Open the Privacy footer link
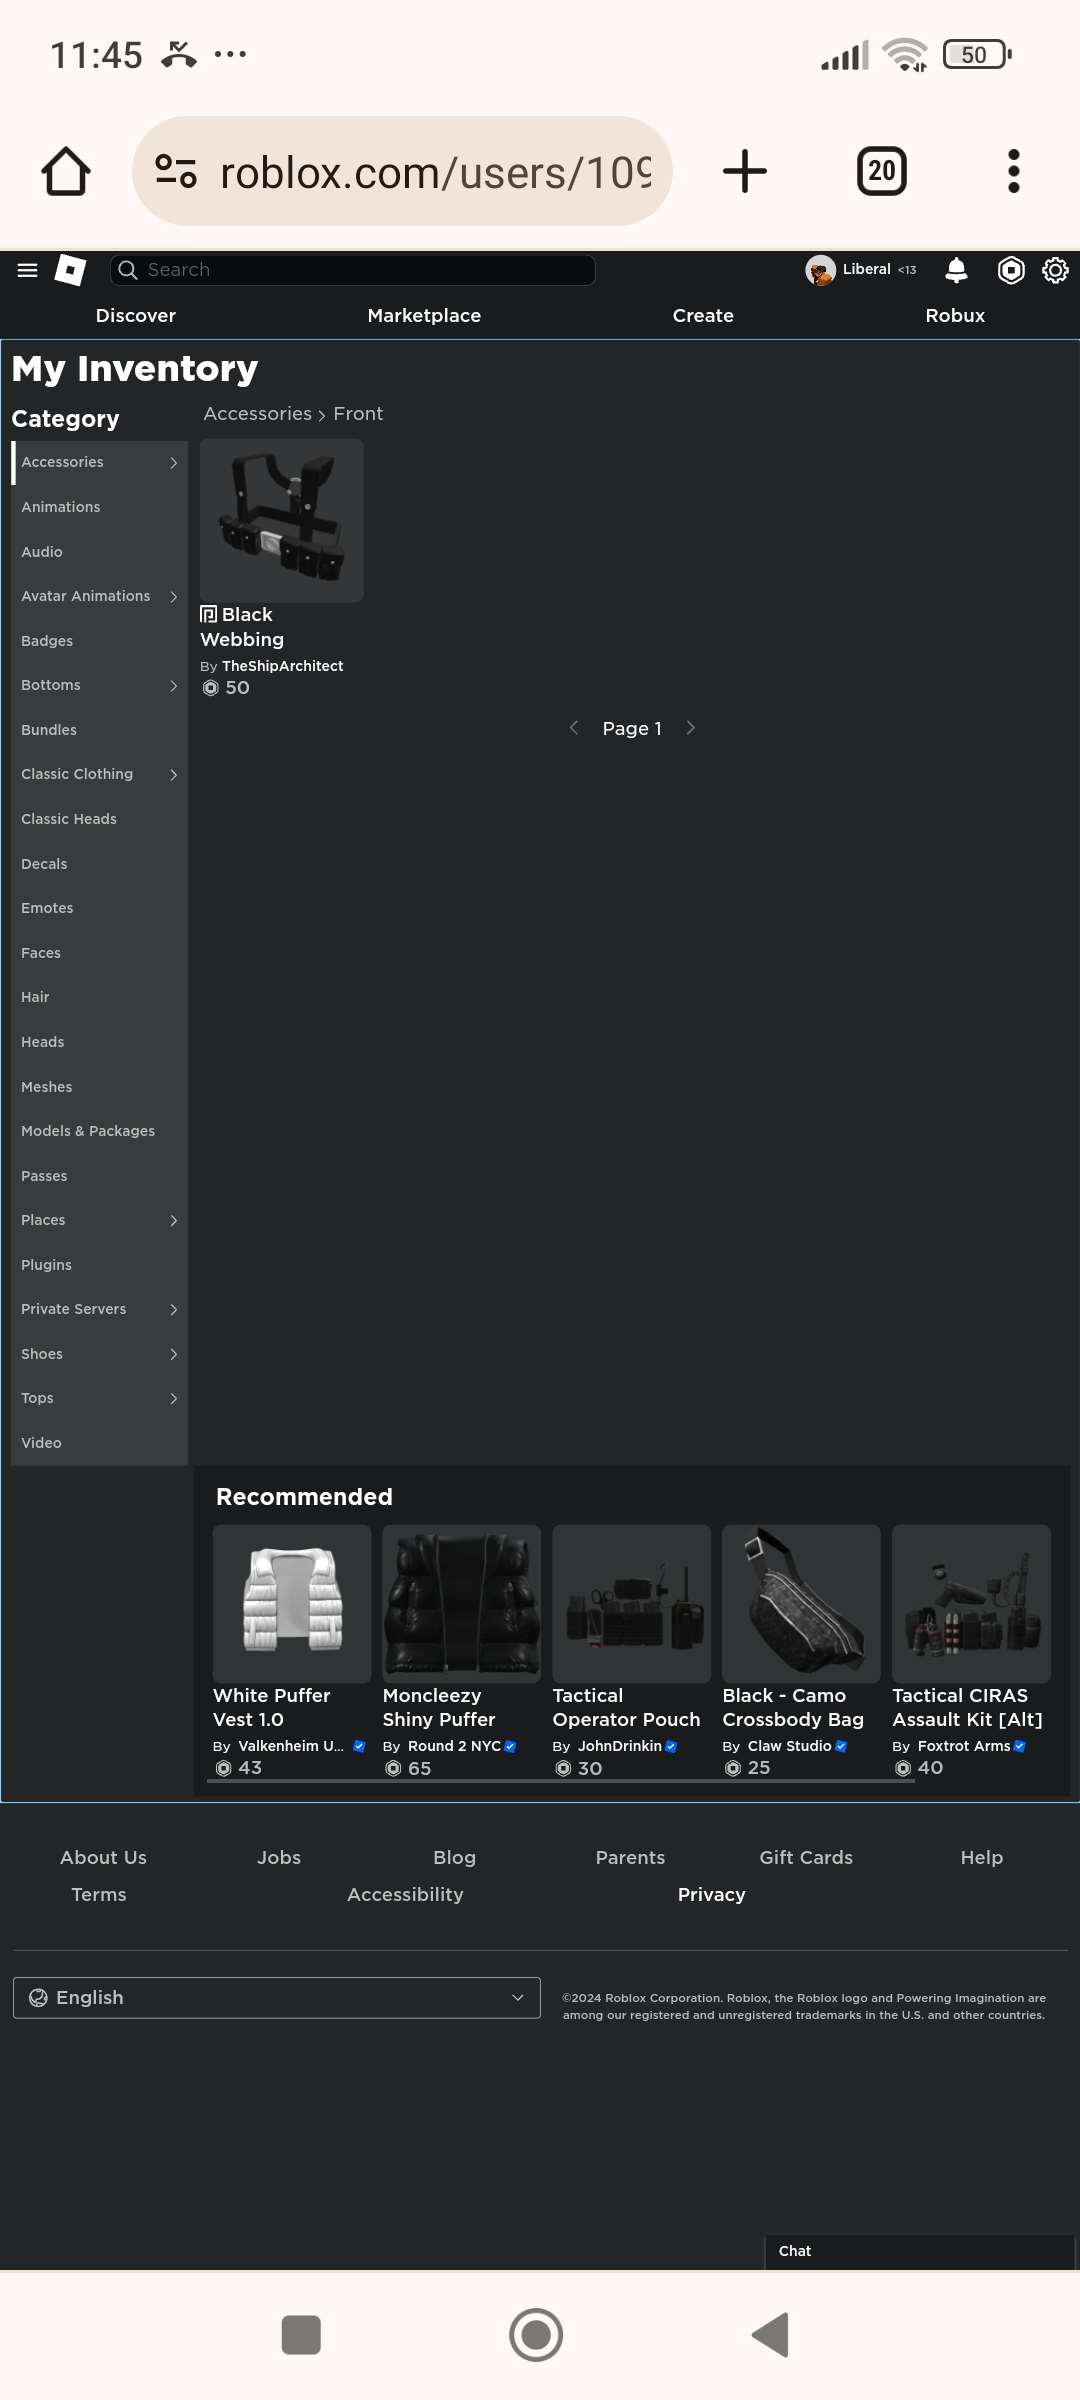1080x2400 pixels. coord(712,1895)
